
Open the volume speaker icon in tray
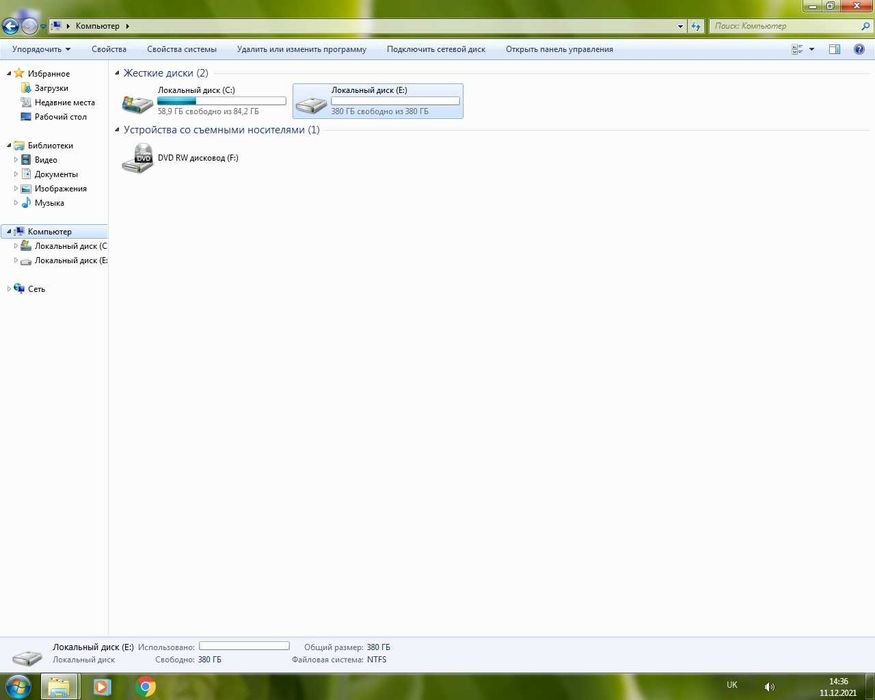click(x=770, y=687)
